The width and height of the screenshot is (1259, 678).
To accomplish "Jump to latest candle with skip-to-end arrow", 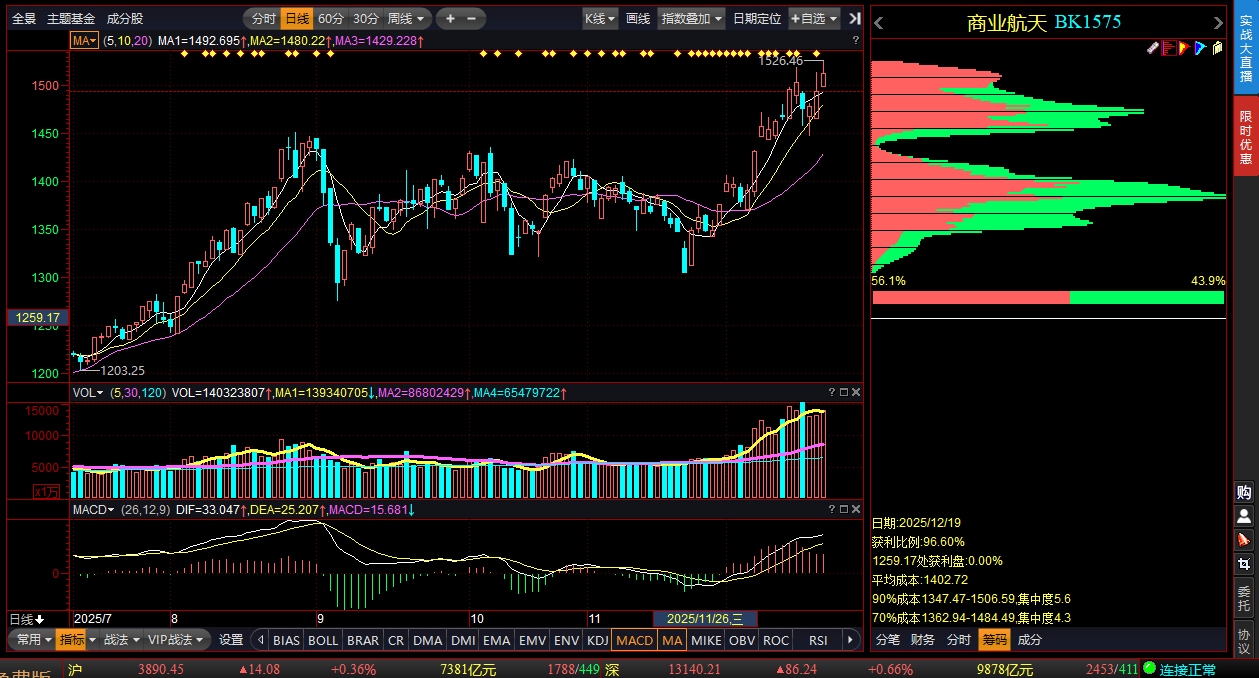I will coord(854,18).
